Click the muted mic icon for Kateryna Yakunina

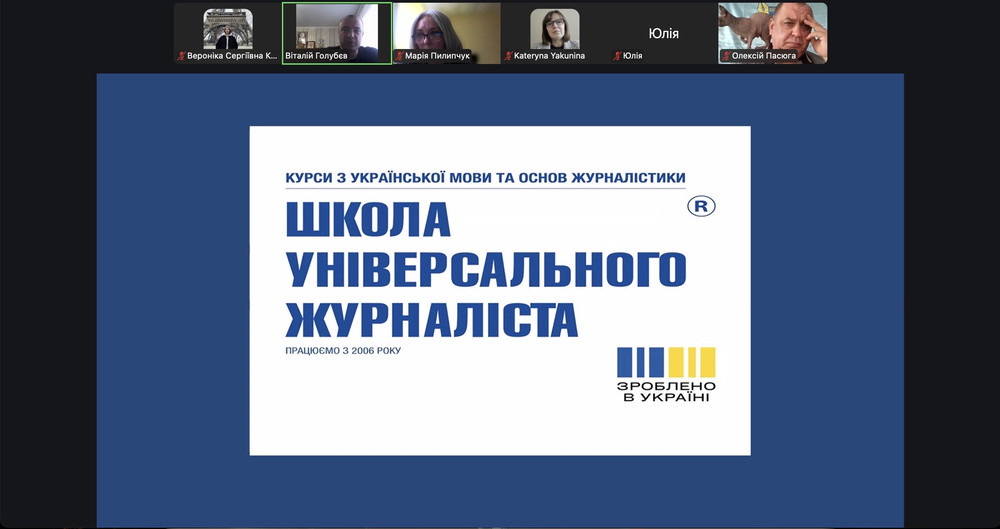(x=508, y=56)
